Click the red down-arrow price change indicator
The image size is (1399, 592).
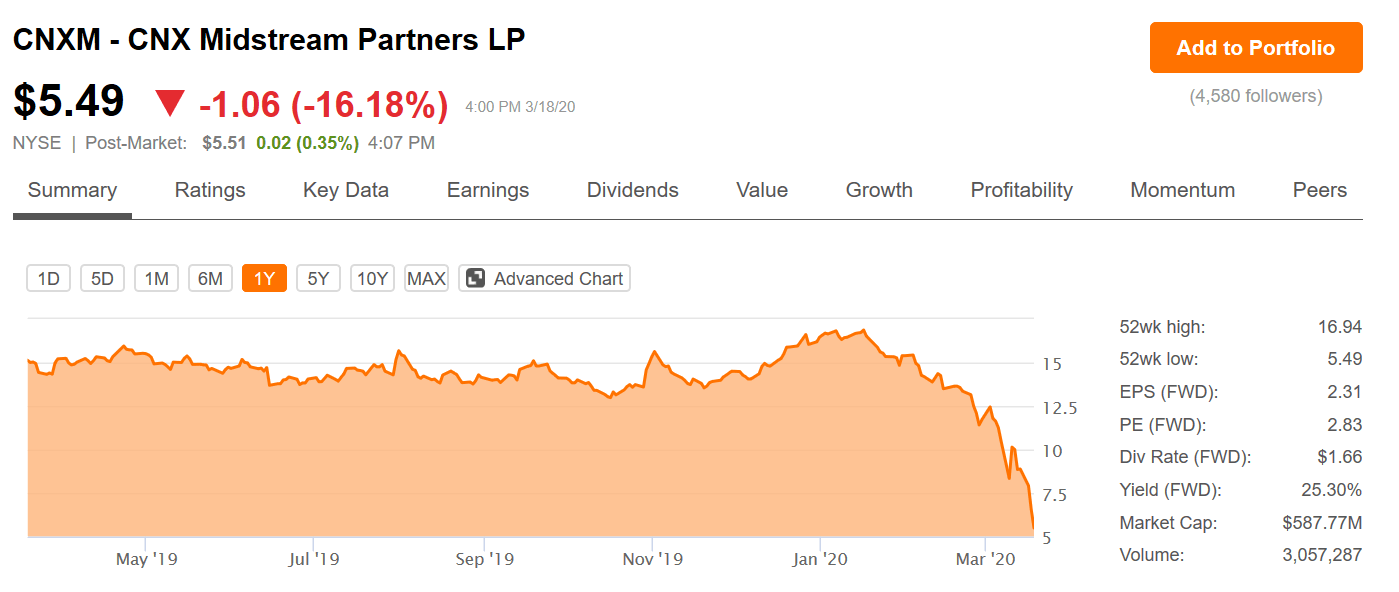point(170,103)
